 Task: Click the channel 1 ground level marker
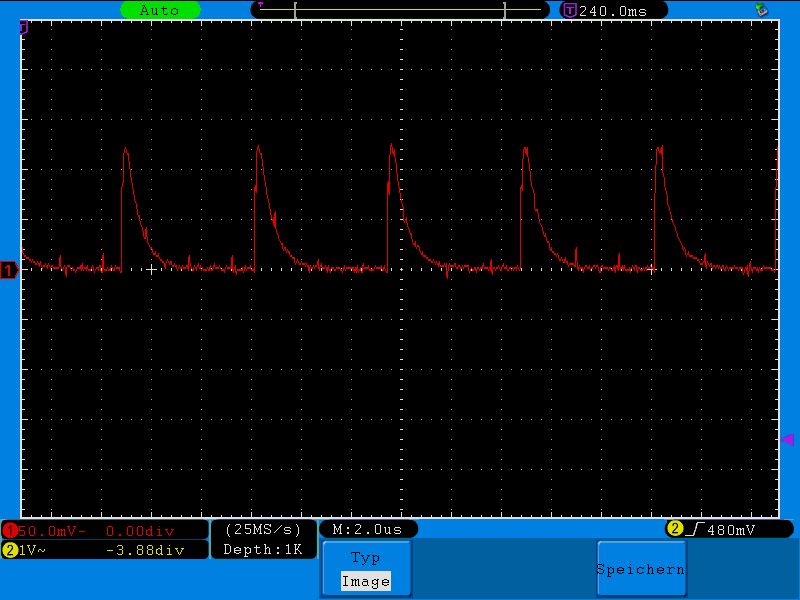tap(9, 270)
